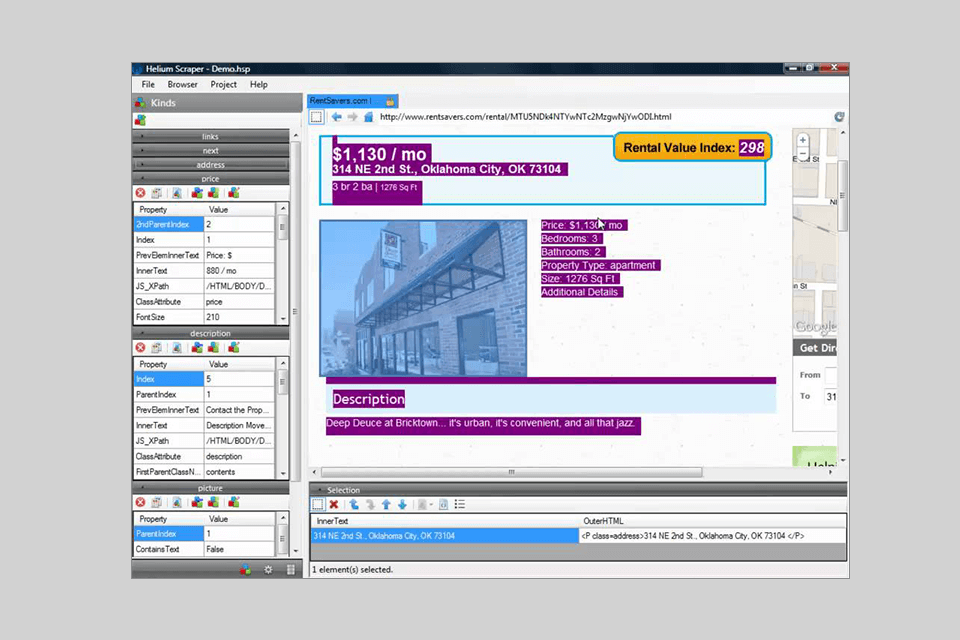The height and width of the screenshot is (640, 960).
Task: Click the Rental Value Index badge
Action: point(692,148)
